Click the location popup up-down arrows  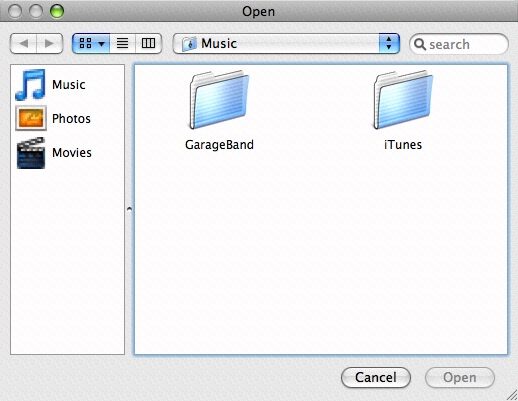pos(389,43)
